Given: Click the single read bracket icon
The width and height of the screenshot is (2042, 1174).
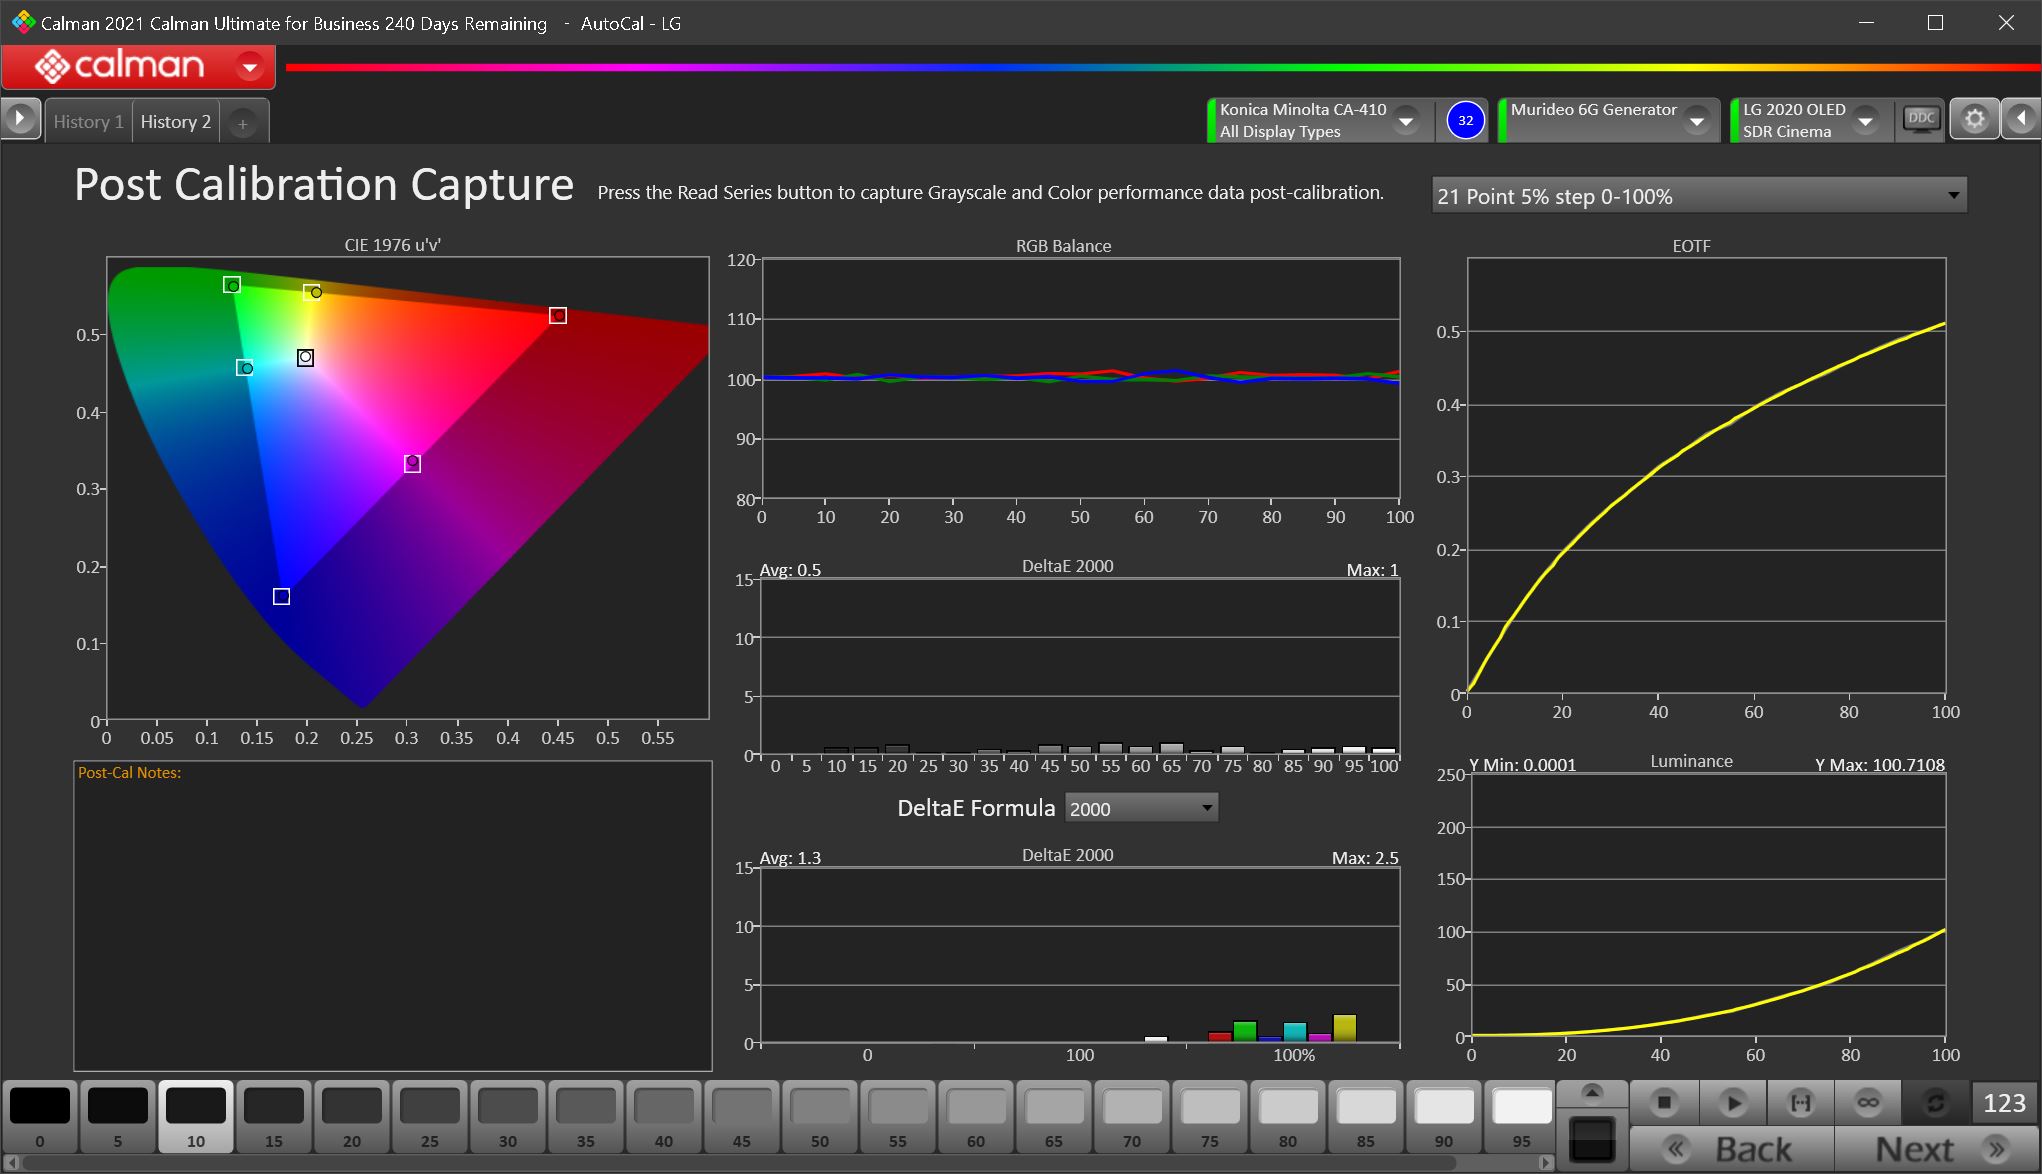Looking at the screenshot, I should (1800, 1102).
